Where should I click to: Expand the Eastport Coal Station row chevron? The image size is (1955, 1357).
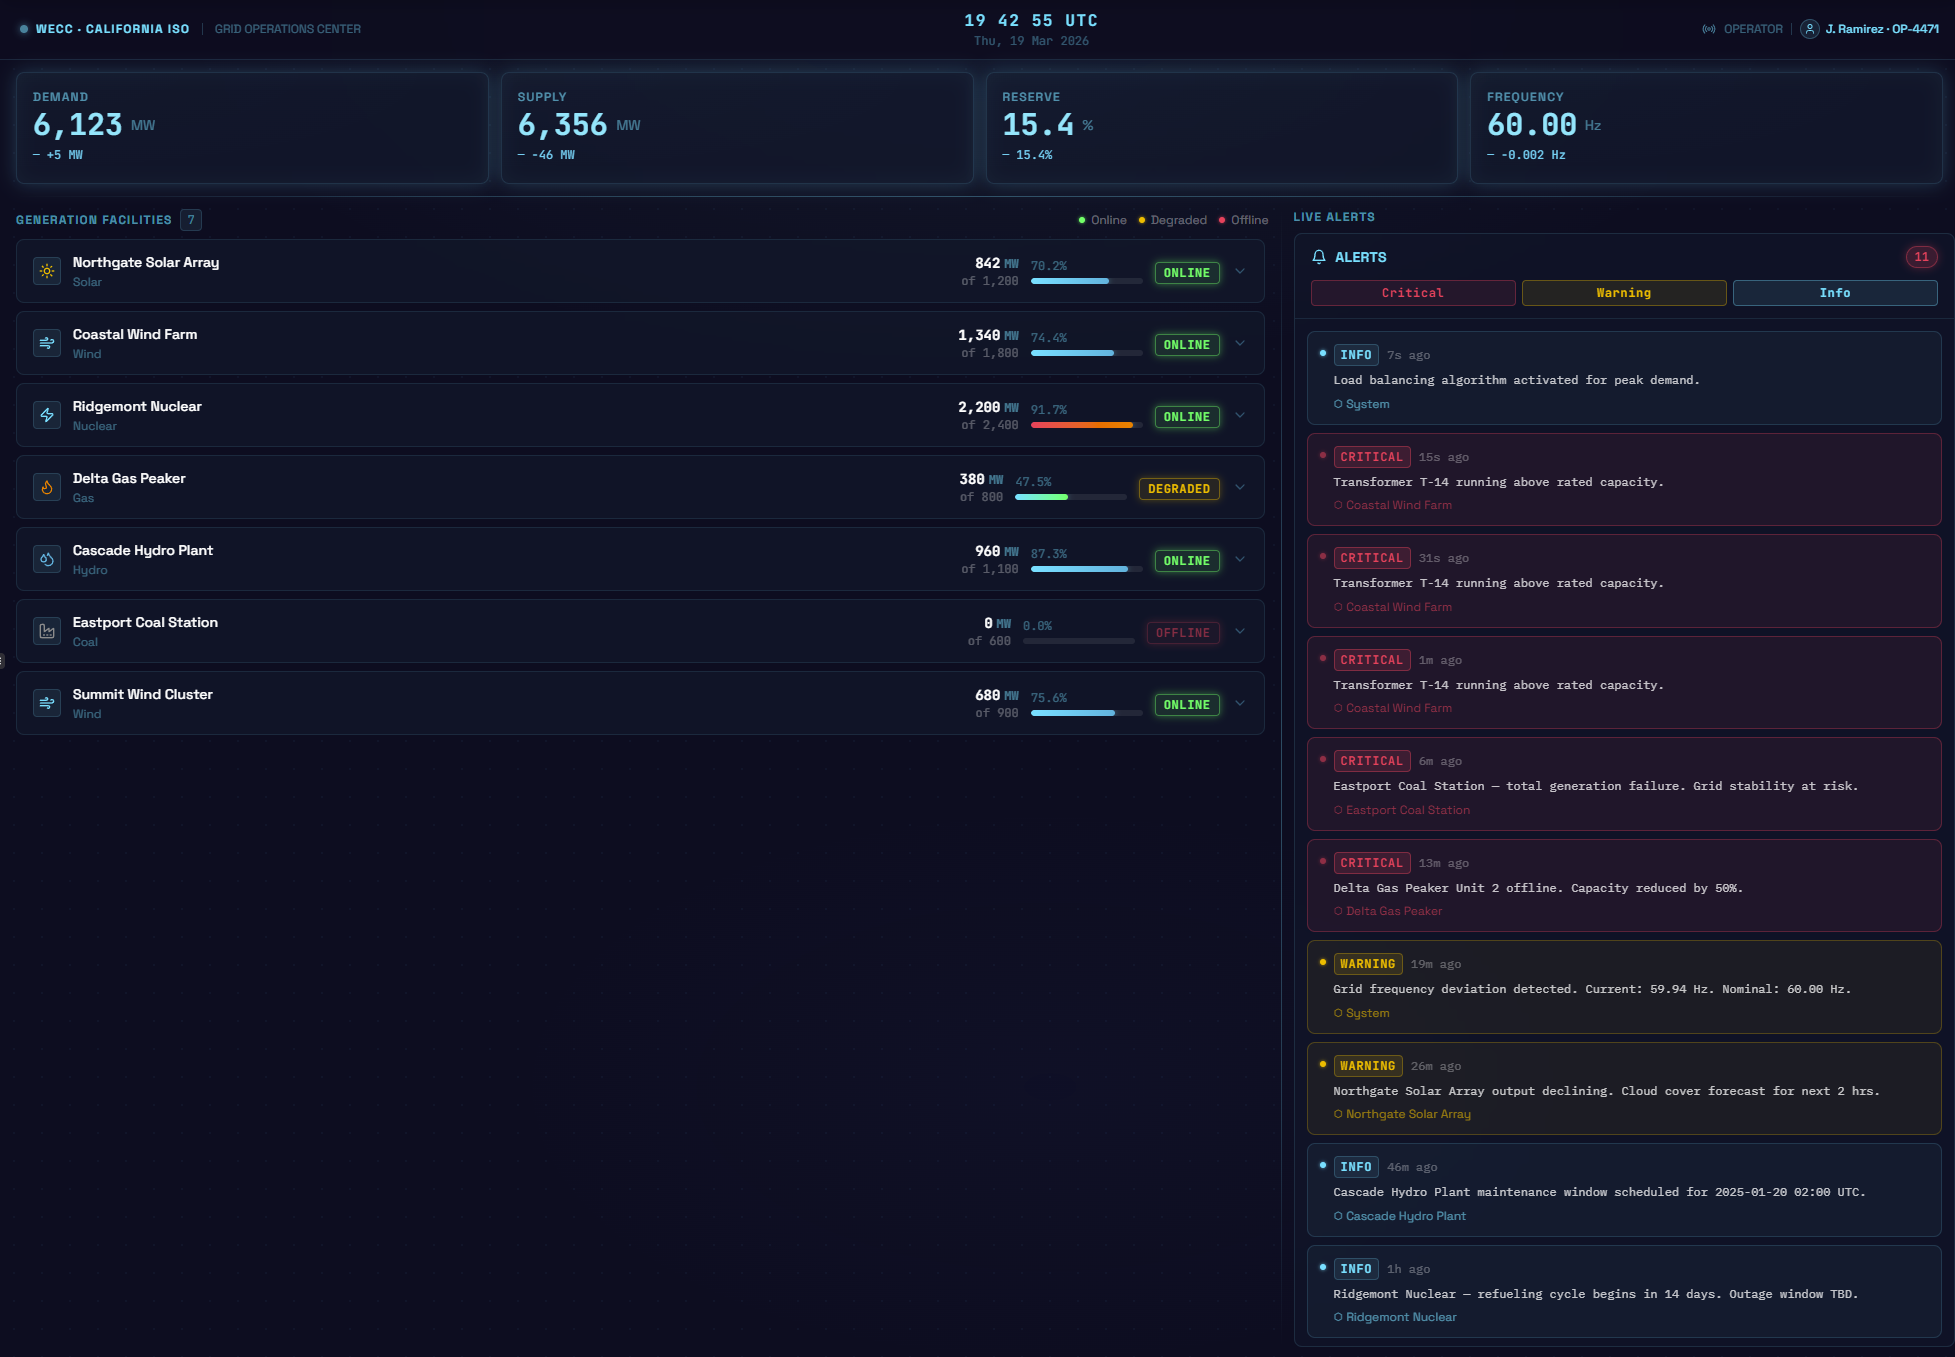tap(1240, 631)
